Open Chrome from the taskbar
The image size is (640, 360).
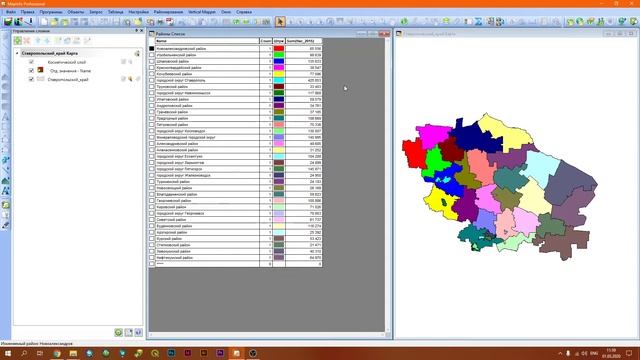point(57,353)
